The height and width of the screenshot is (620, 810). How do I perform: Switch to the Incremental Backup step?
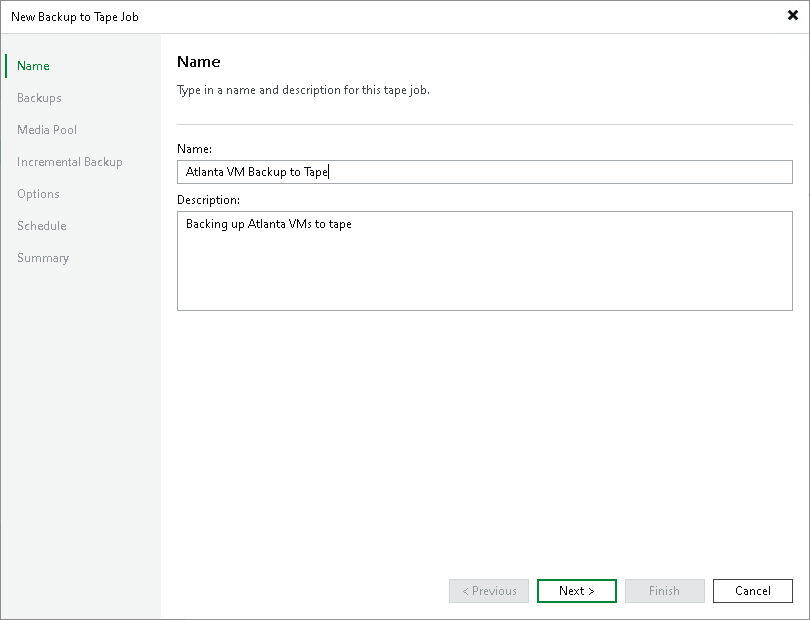[x=70, y=162]
